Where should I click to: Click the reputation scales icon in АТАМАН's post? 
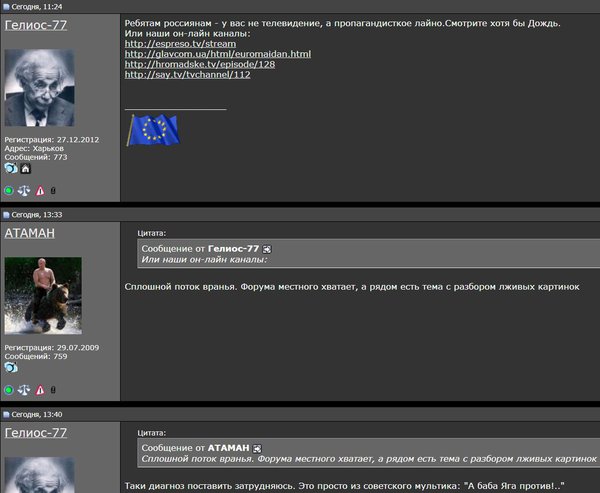click(24, 390)
